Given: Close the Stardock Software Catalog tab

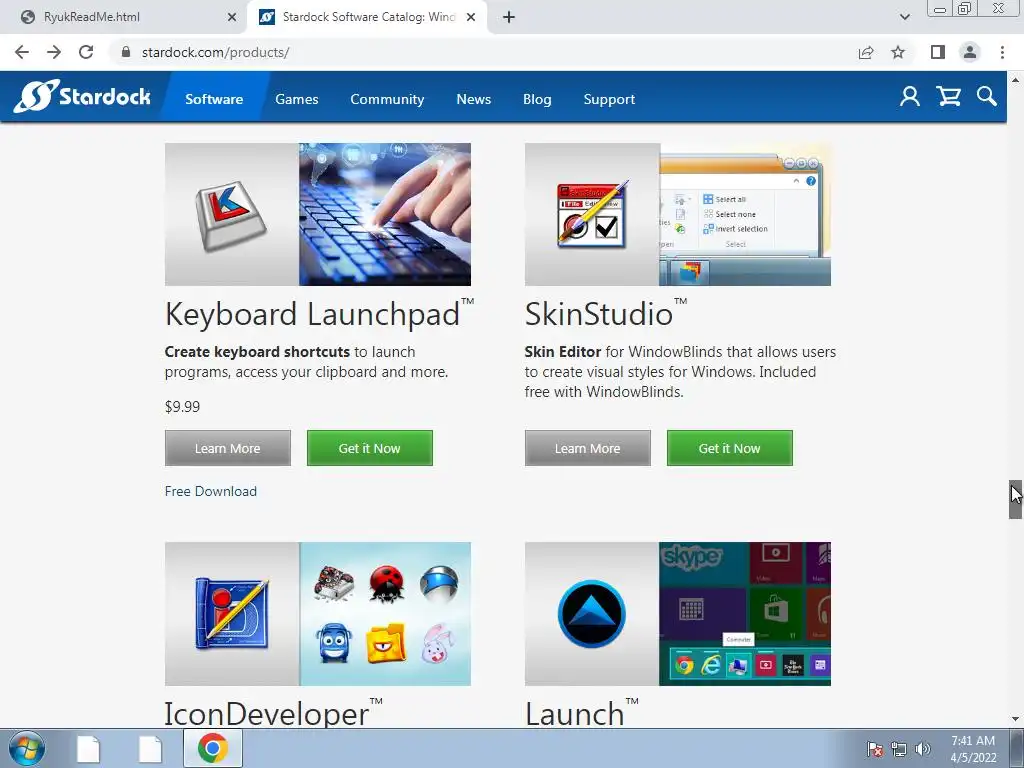Looking at the screenshot, I should click(x=471, y=17).
